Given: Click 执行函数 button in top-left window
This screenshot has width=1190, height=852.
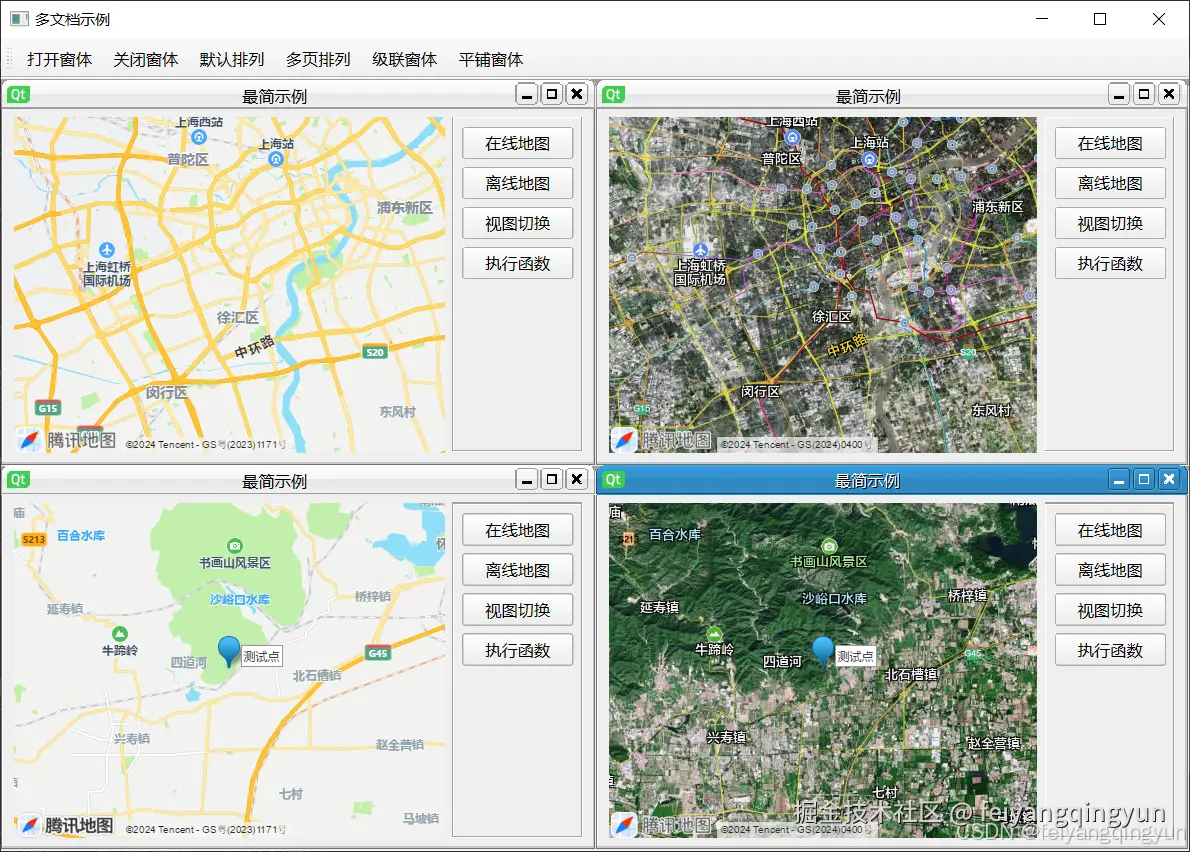Looking at the screenshot, I should pos(518,263).
